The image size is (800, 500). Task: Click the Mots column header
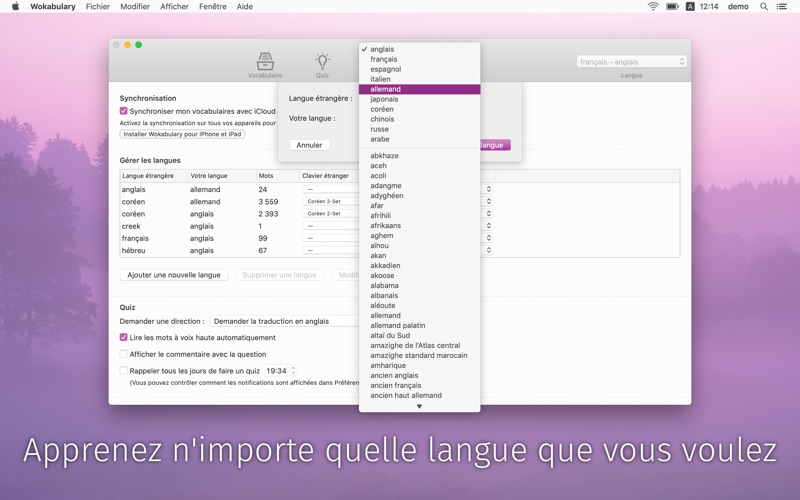pos(277,176)
